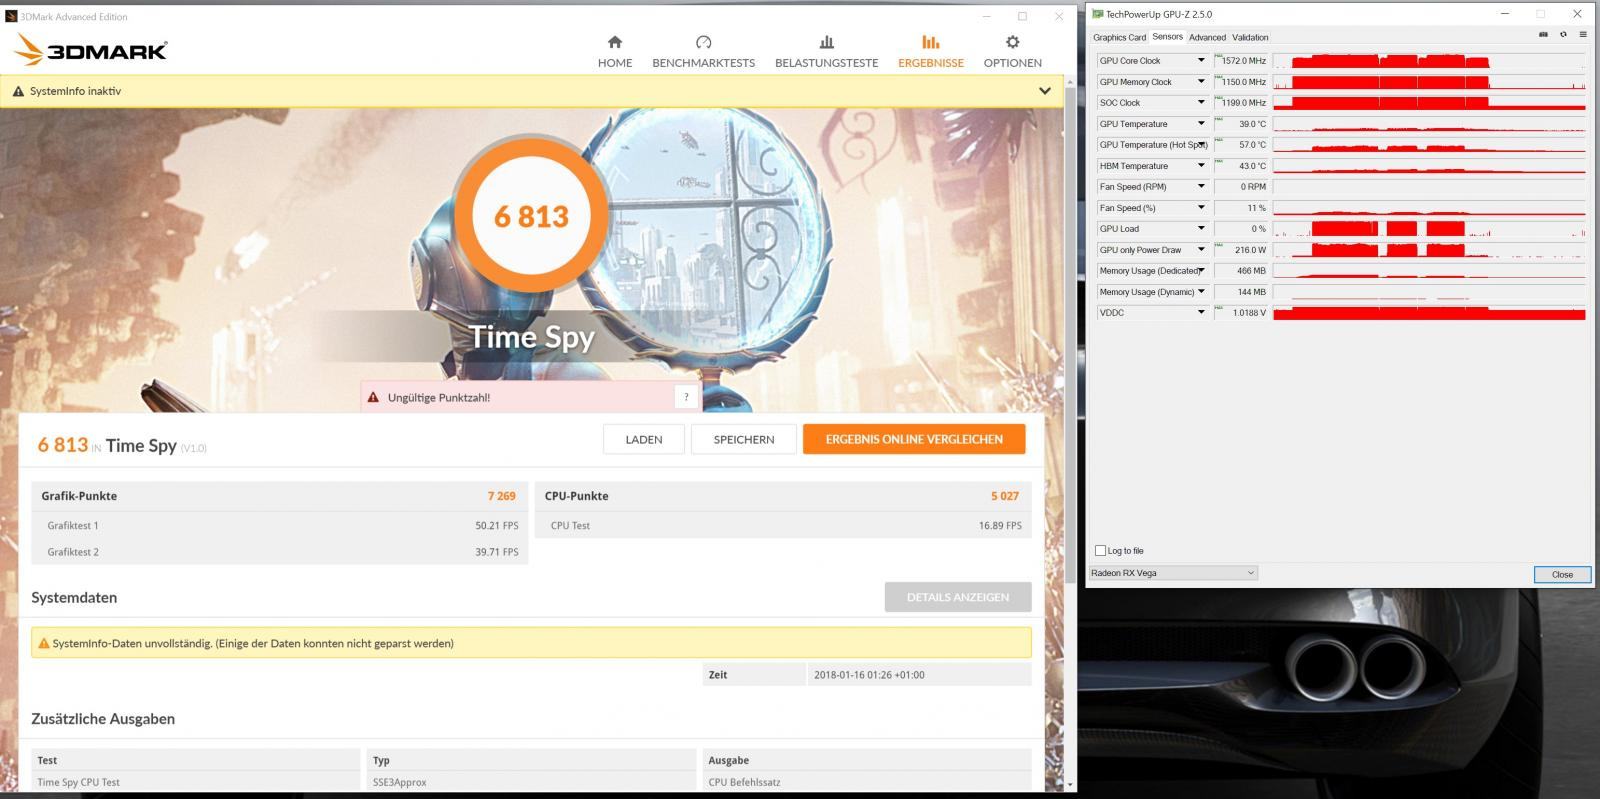Click the GPU Load sensor graph

point(1429,229)
